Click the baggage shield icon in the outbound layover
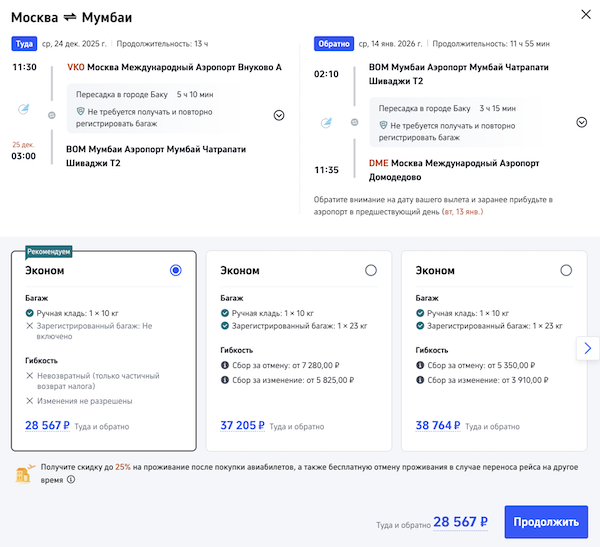Image resolution: width=600 pixels, height=547 pixels. tap(81, 114)
